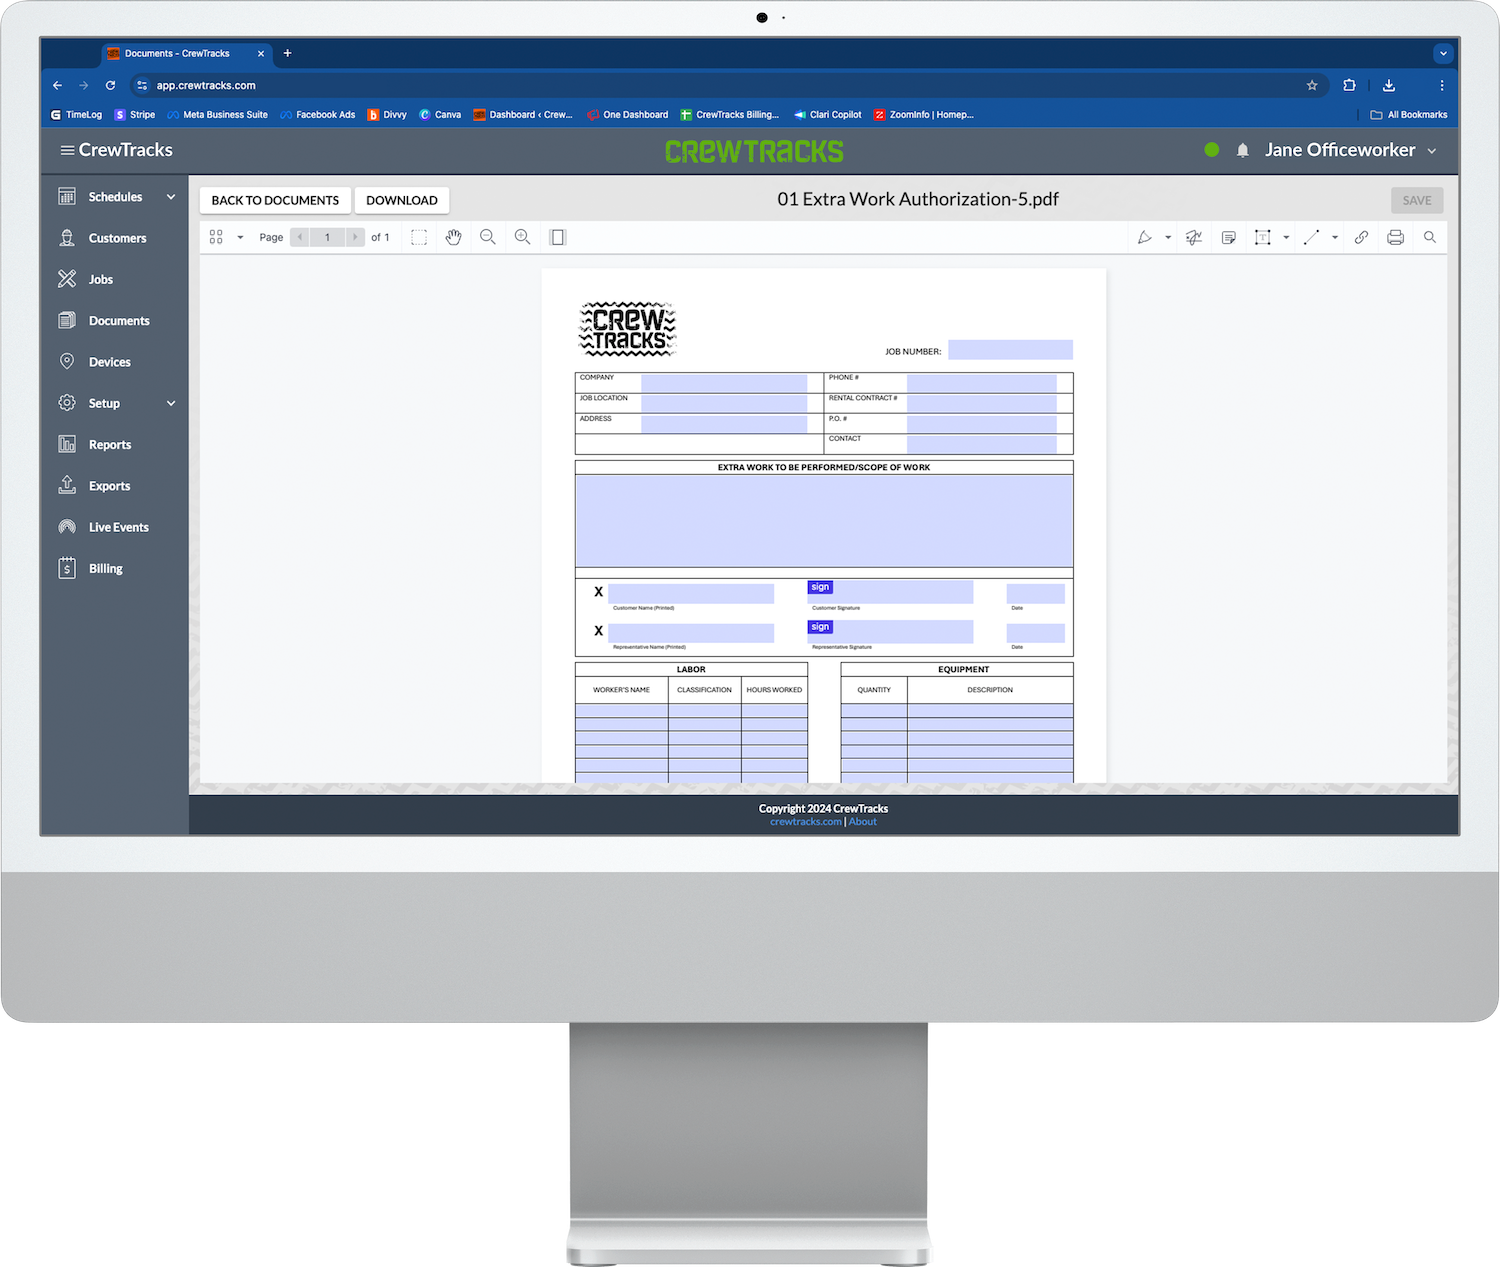Viewport: 1500px width, 1267px height.
Task: Click the DOWNLOAD button
Action: (401, 200)
